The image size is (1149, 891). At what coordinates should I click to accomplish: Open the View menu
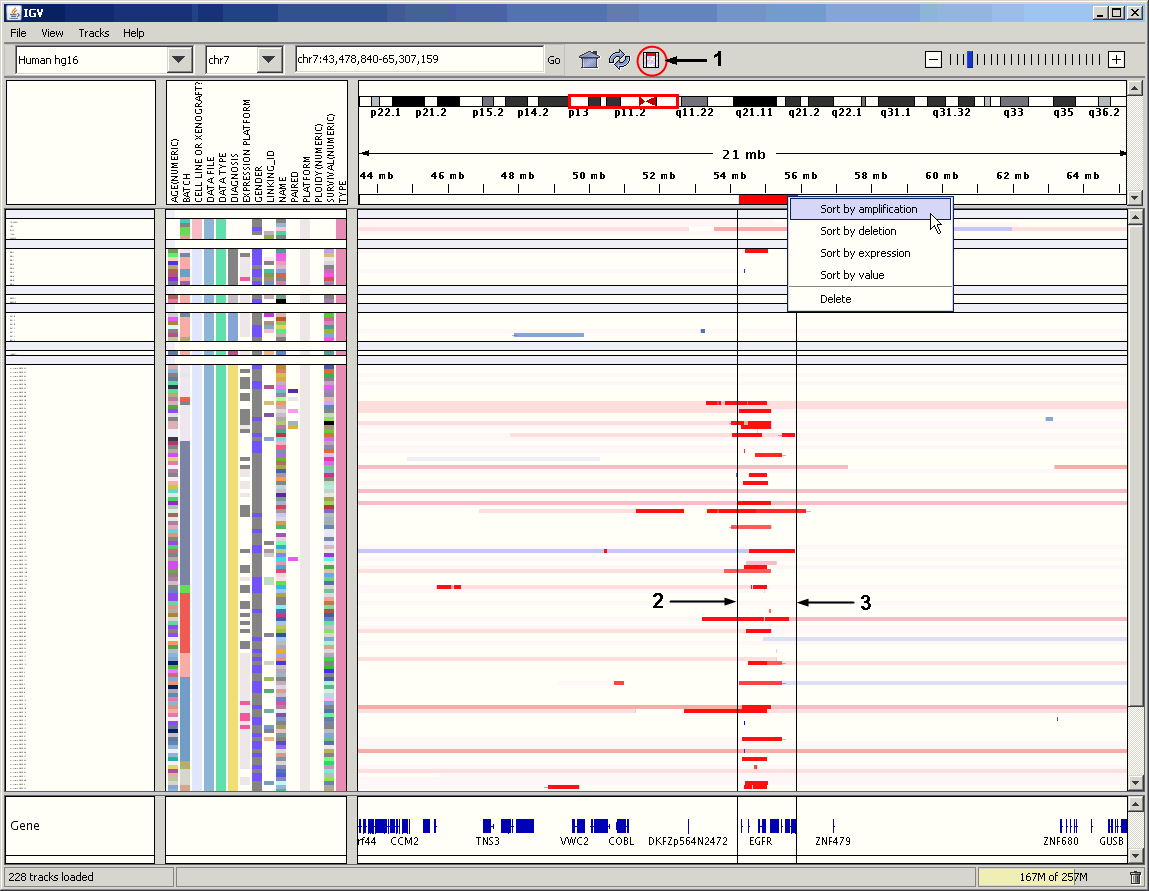[x=53, y=33]
